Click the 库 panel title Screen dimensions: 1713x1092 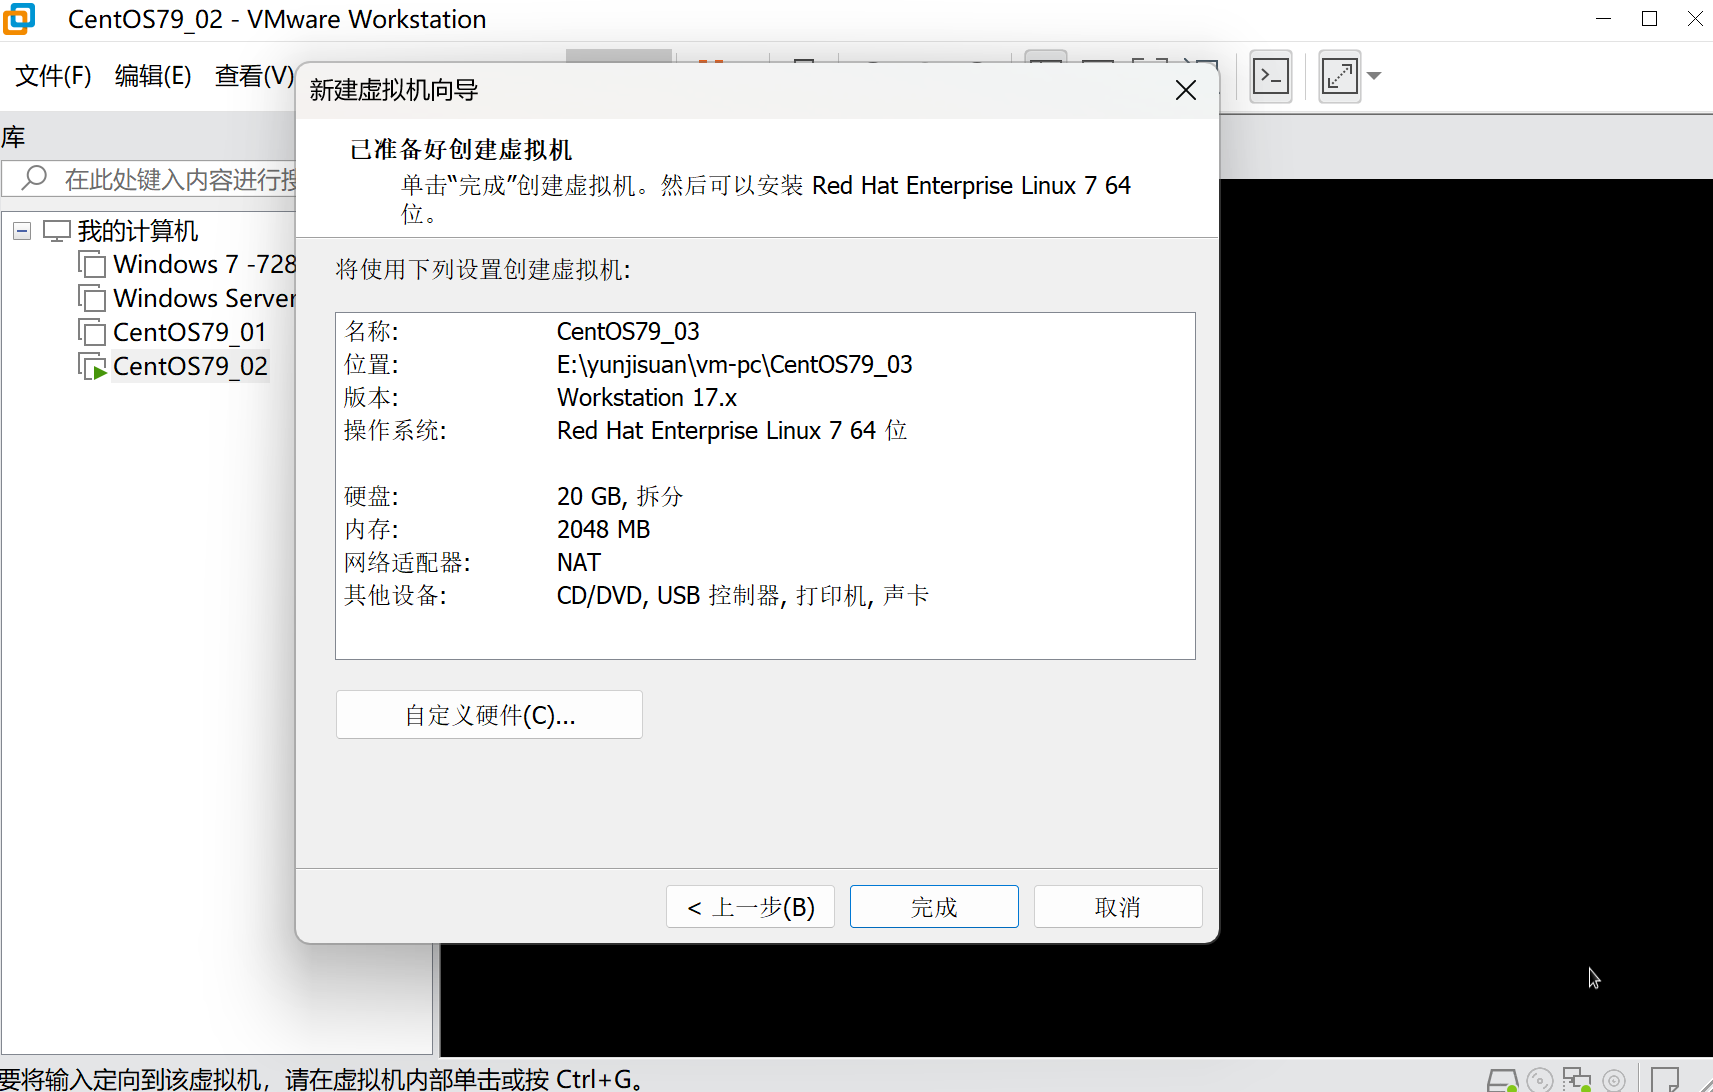[13, 137]
